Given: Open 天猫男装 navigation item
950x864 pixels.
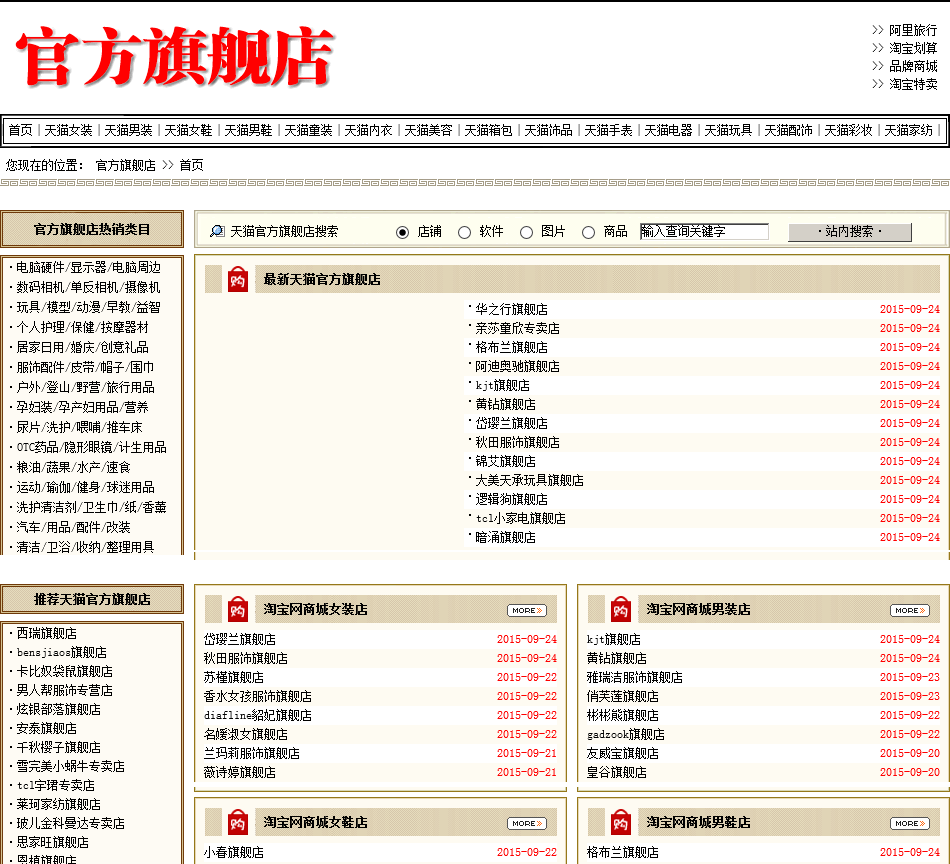Looking at the screenshot, I should pyautogui.click(x=128, y=130).
